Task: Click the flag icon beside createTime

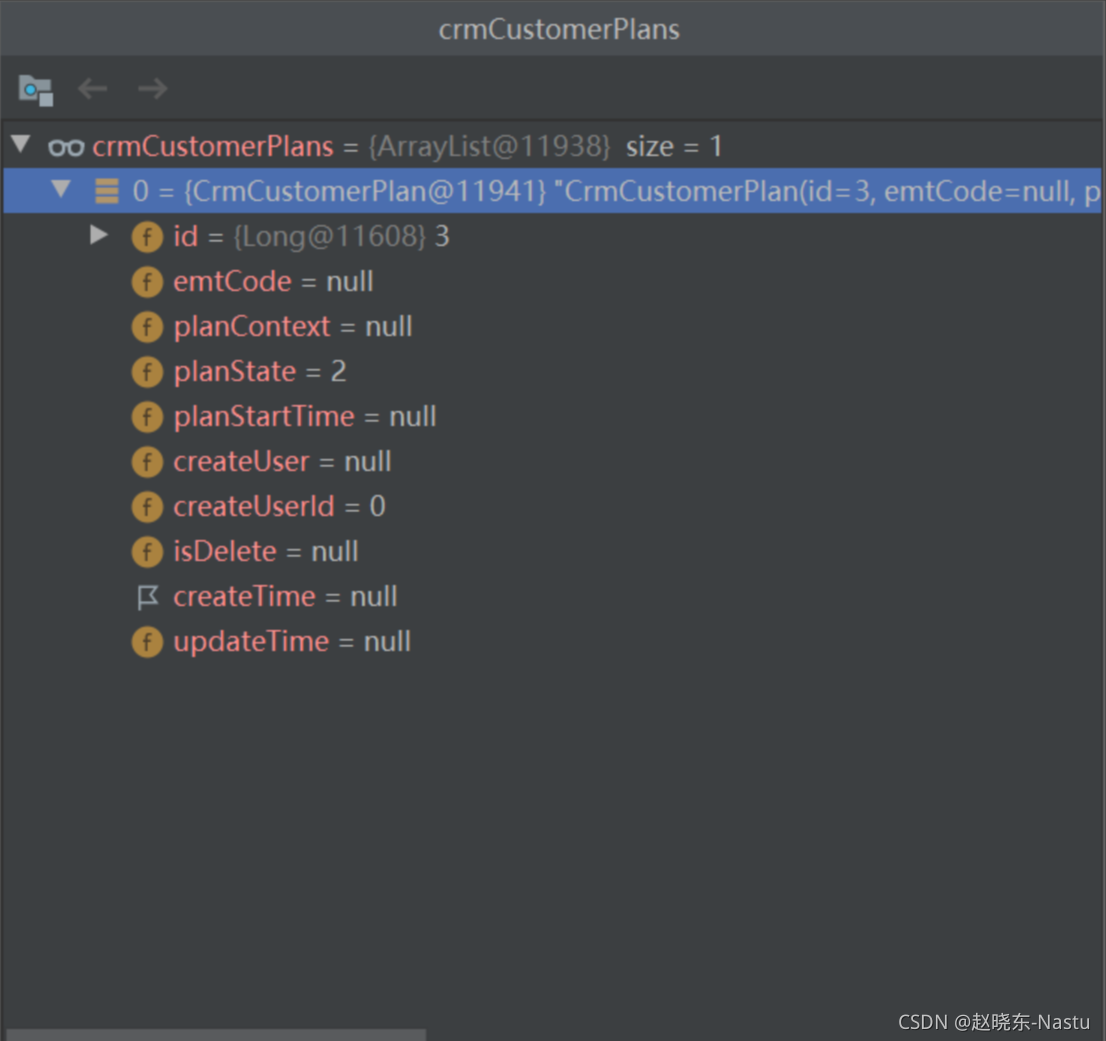Action: click(x=147, y=597)
